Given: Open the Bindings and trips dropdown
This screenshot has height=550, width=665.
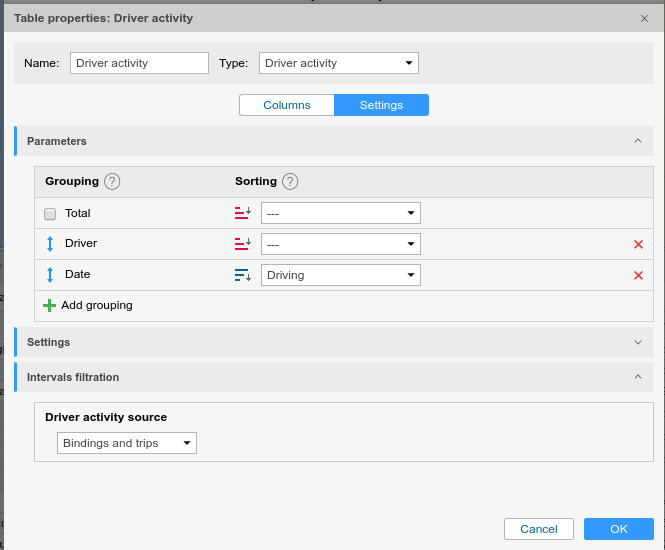Looking at the screenshot, I should coord(126,443).
